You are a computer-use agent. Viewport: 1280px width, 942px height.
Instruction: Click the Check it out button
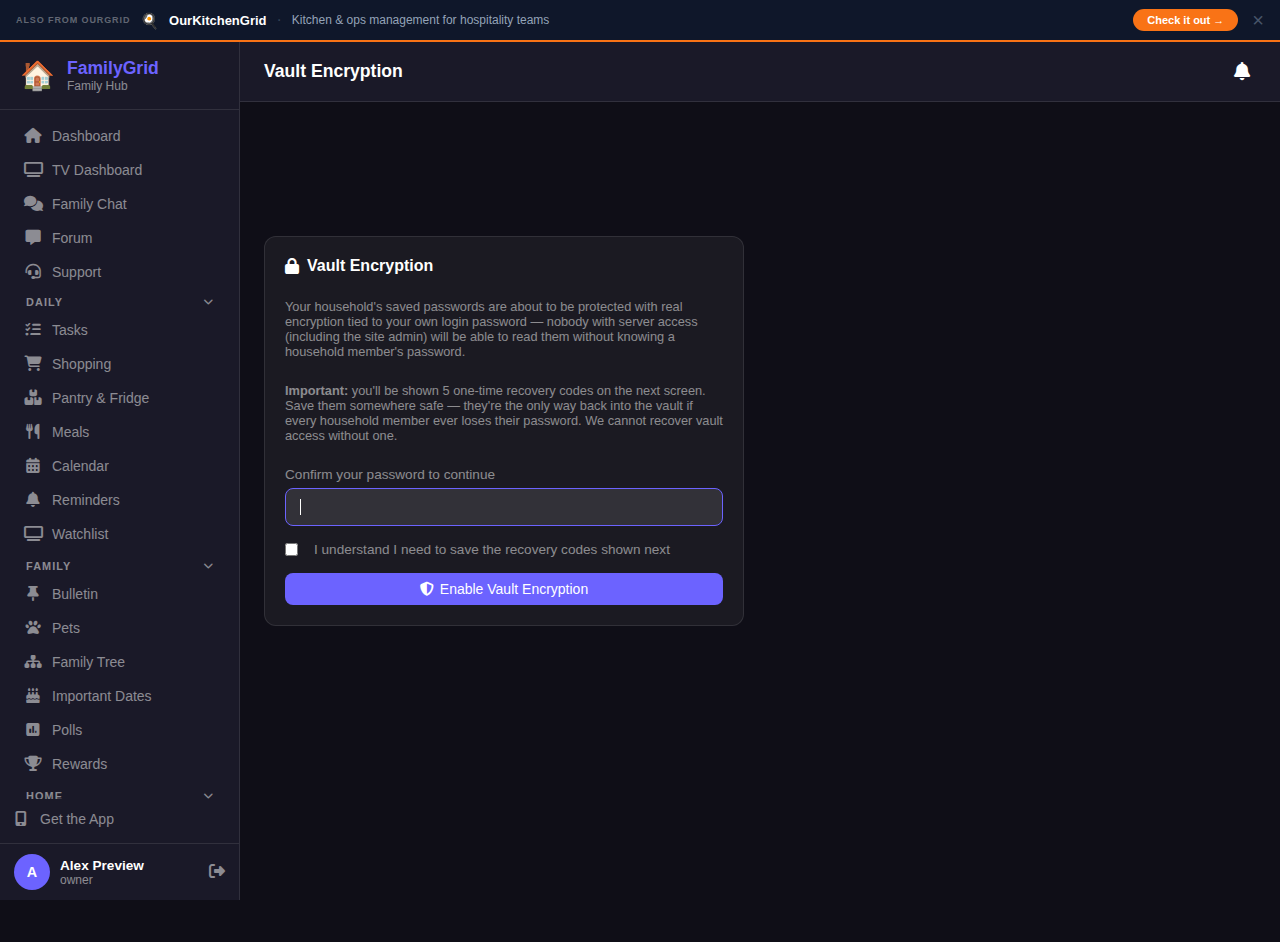(x=1185, y=20)
